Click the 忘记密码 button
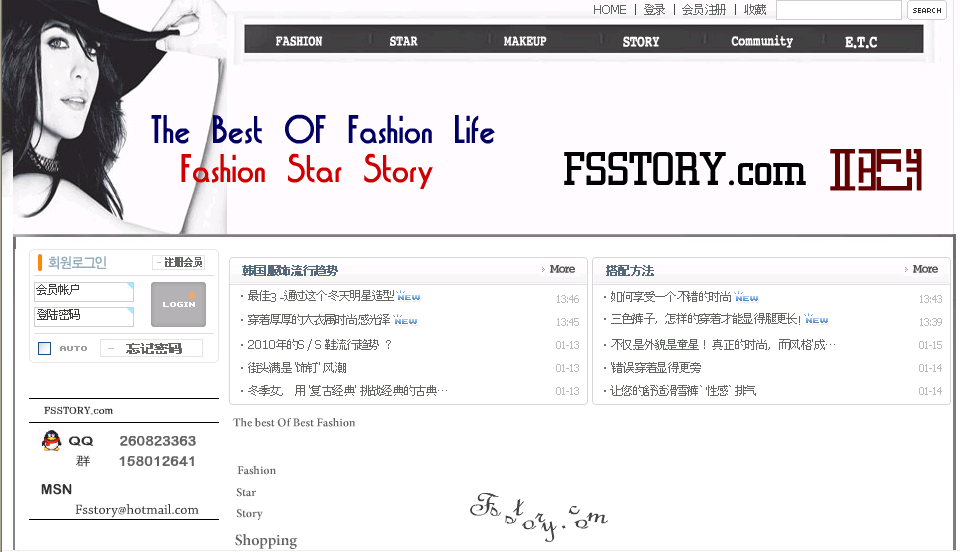Viewport: 960px width, 552px height. click(x=151, y=348)
